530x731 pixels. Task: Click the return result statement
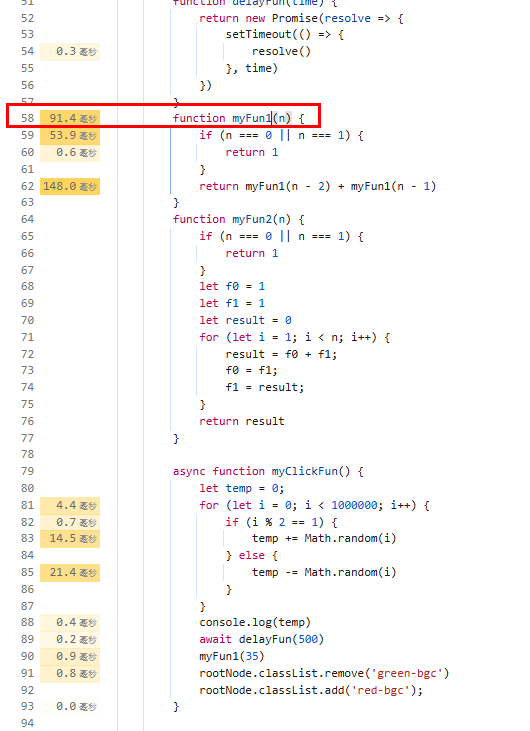click(242, 421)
